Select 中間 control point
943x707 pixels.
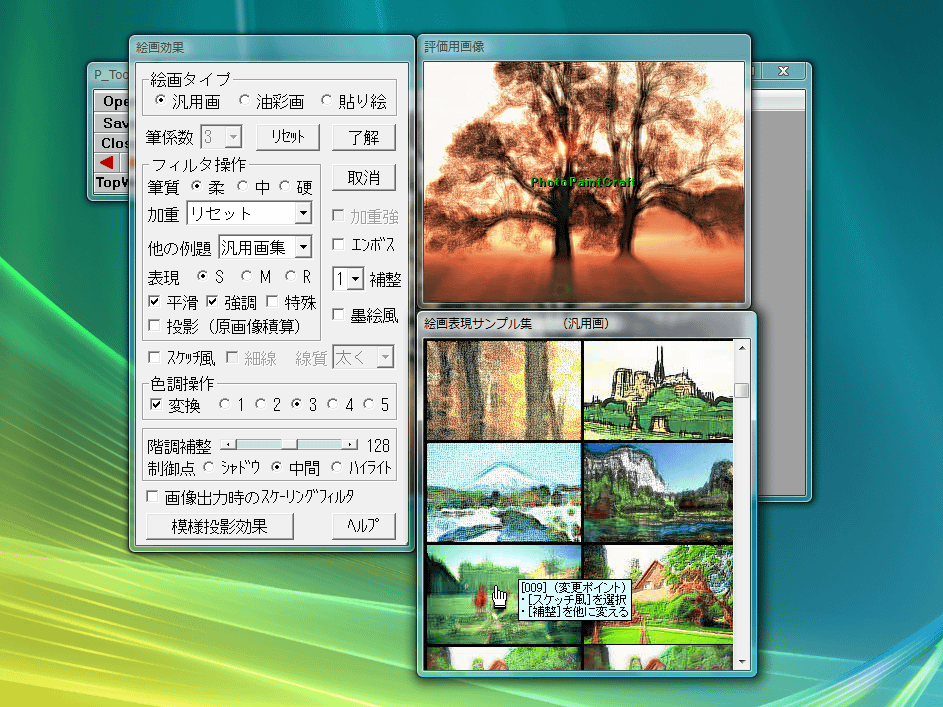[277, 467]
